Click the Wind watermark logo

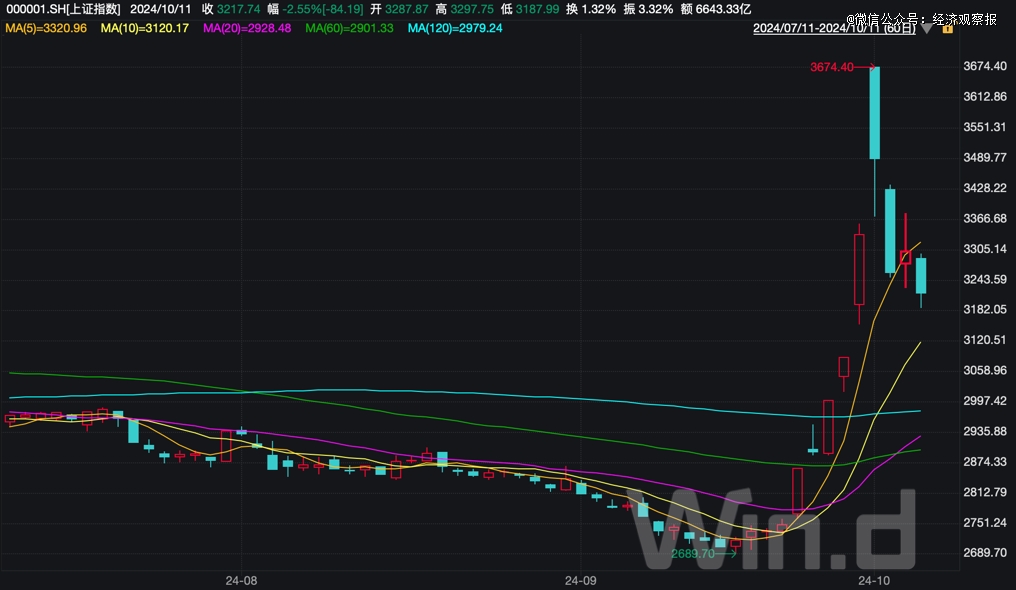coord(790,525)
